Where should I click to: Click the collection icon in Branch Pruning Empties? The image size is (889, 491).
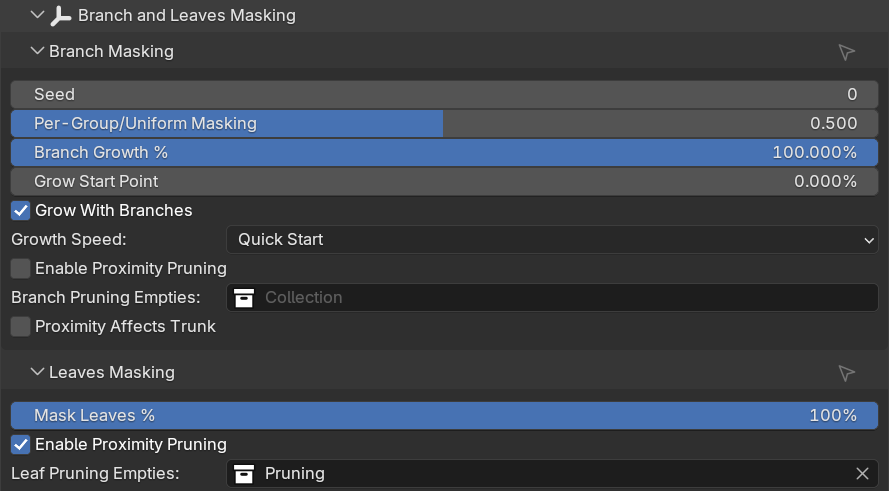(244, 298)
